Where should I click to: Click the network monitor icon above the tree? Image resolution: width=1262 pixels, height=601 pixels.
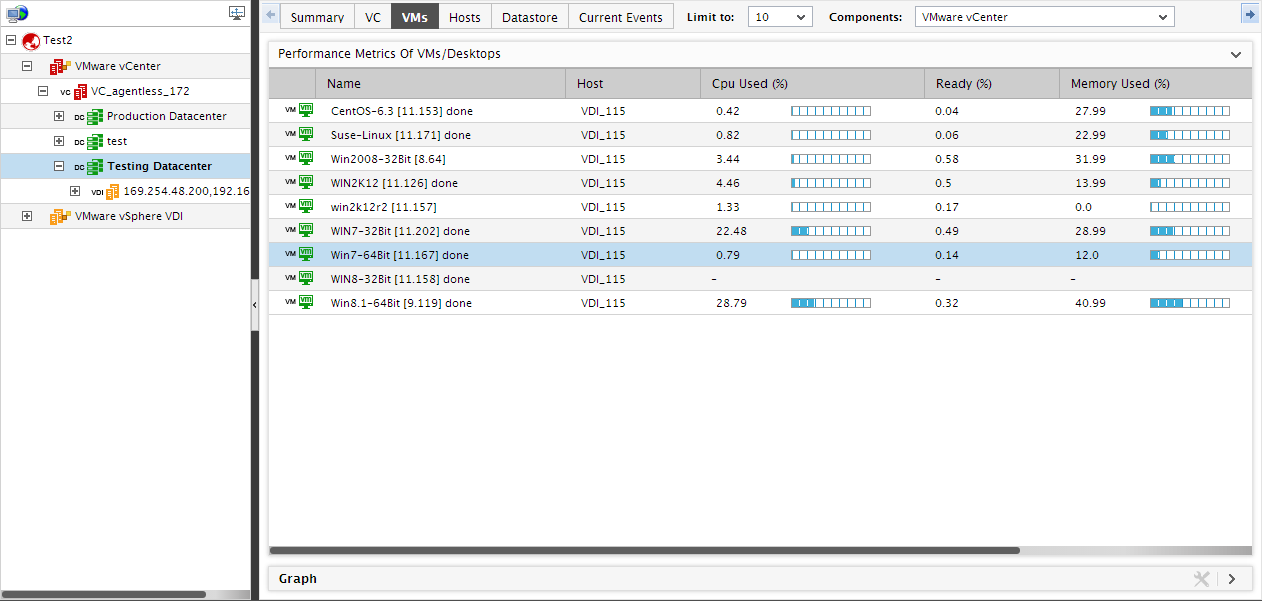pyautogui.click(x=17, y=13)
